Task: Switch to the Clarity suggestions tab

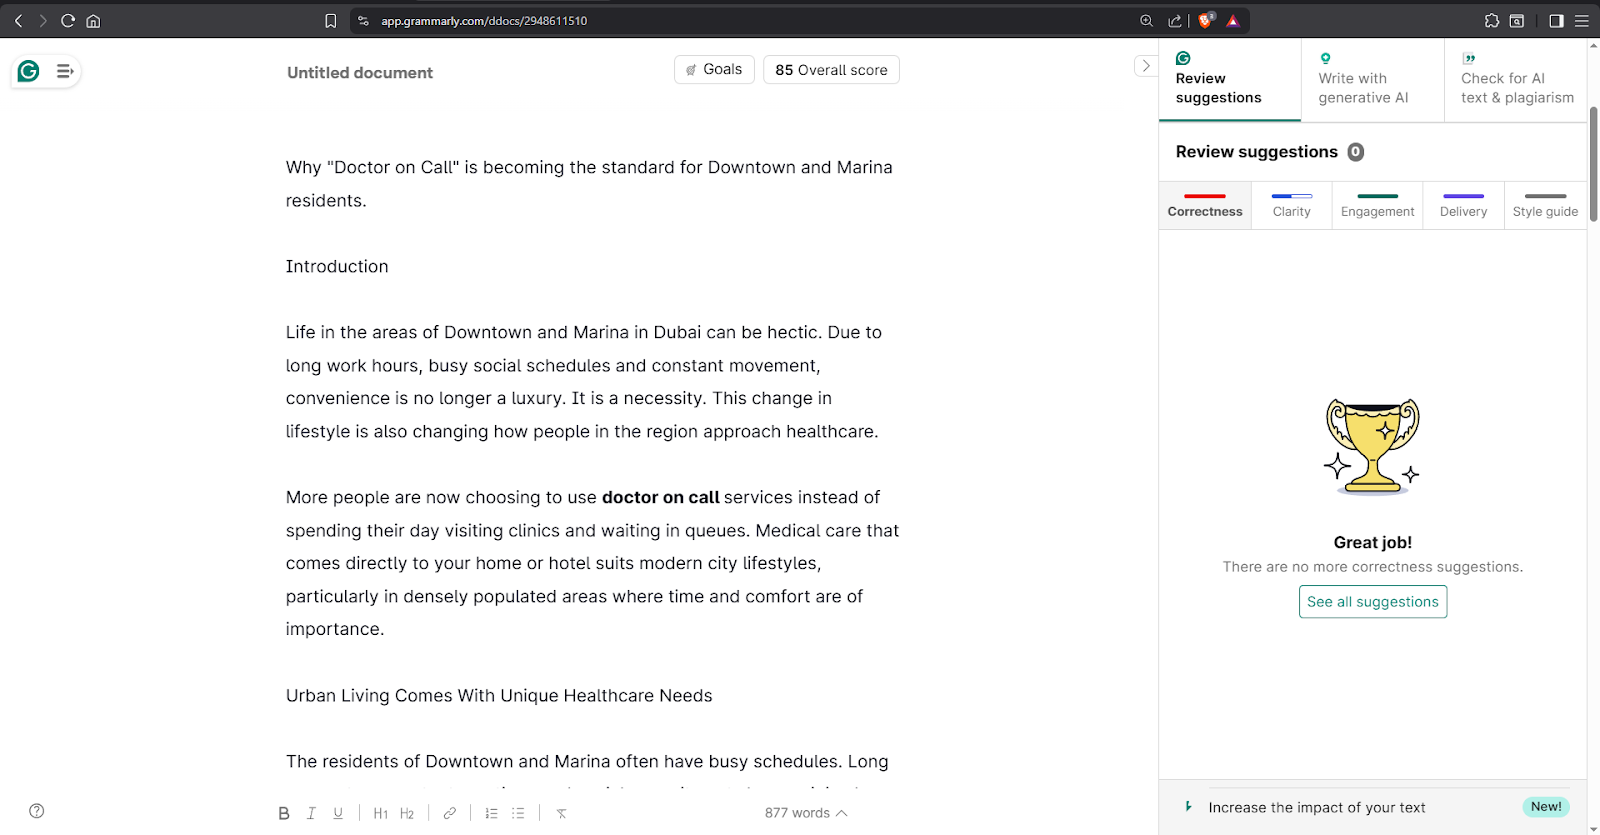Action: pyautogui.click(x=1291, y=205)
